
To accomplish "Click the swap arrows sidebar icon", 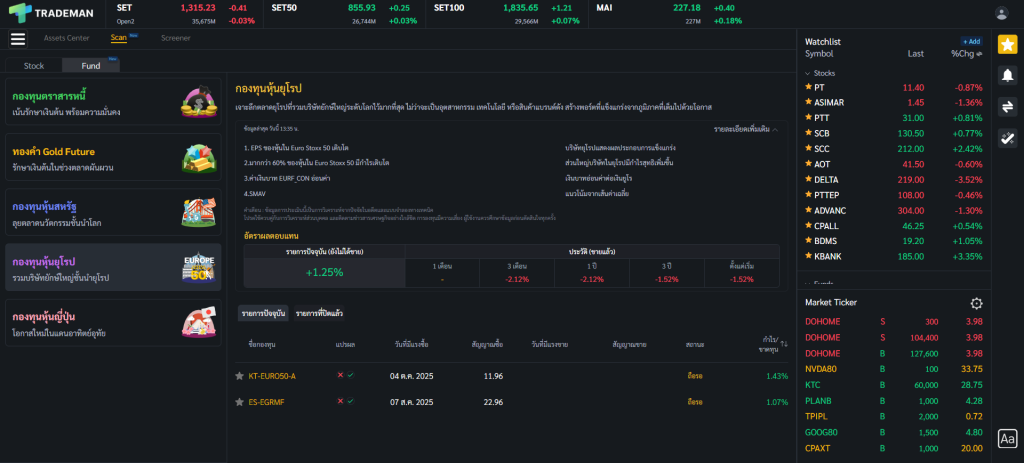I will tap(1007, 107).
